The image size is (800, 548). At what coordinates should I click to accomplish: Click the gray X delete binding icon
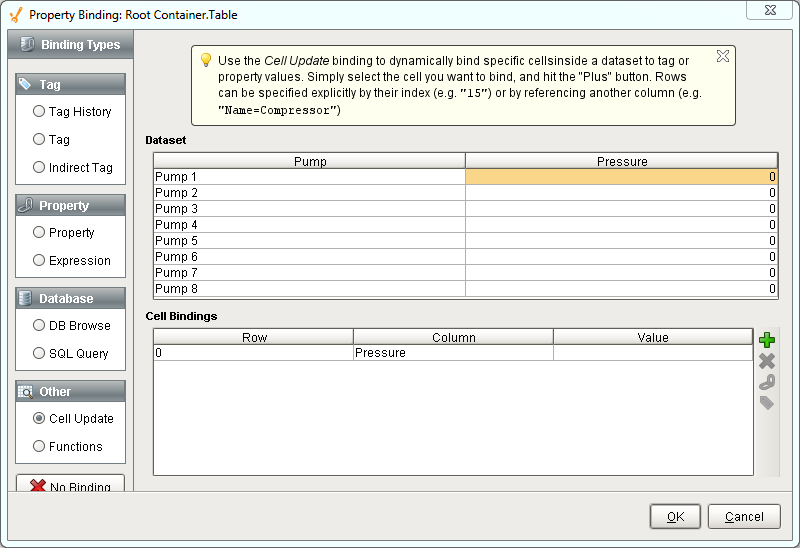tap(767, 361)
